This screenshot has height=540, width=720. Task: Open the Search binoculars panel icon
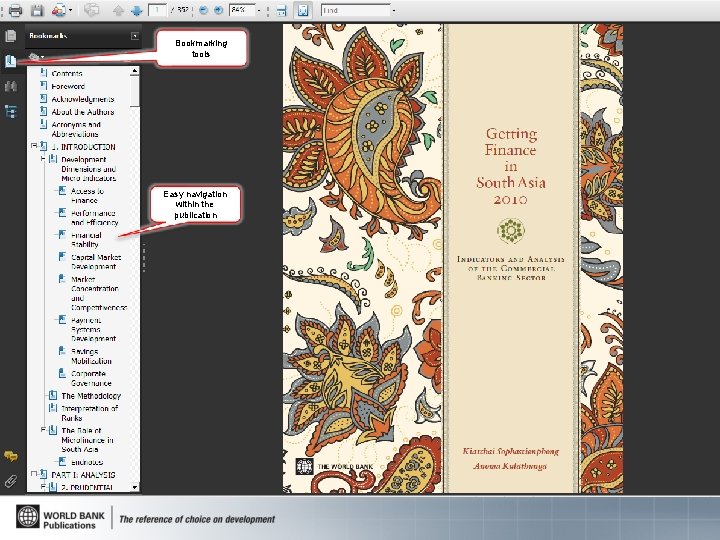pos(11,86)
